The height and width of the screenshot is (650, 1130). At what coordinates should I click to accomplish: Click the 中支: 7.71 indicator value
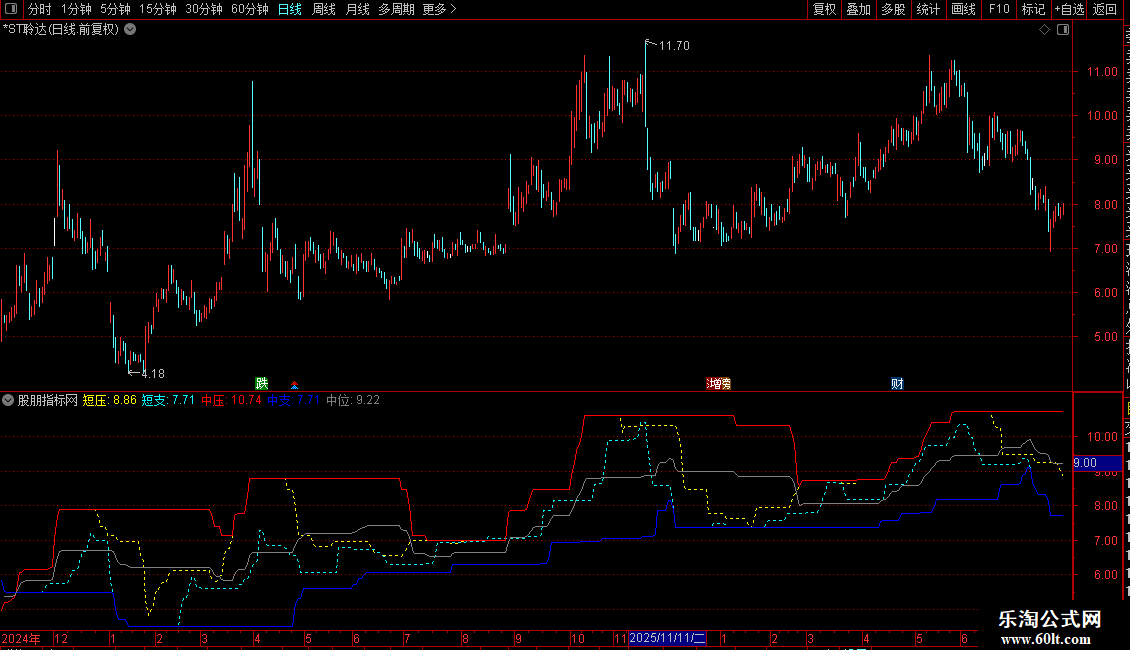coord(293,400)
